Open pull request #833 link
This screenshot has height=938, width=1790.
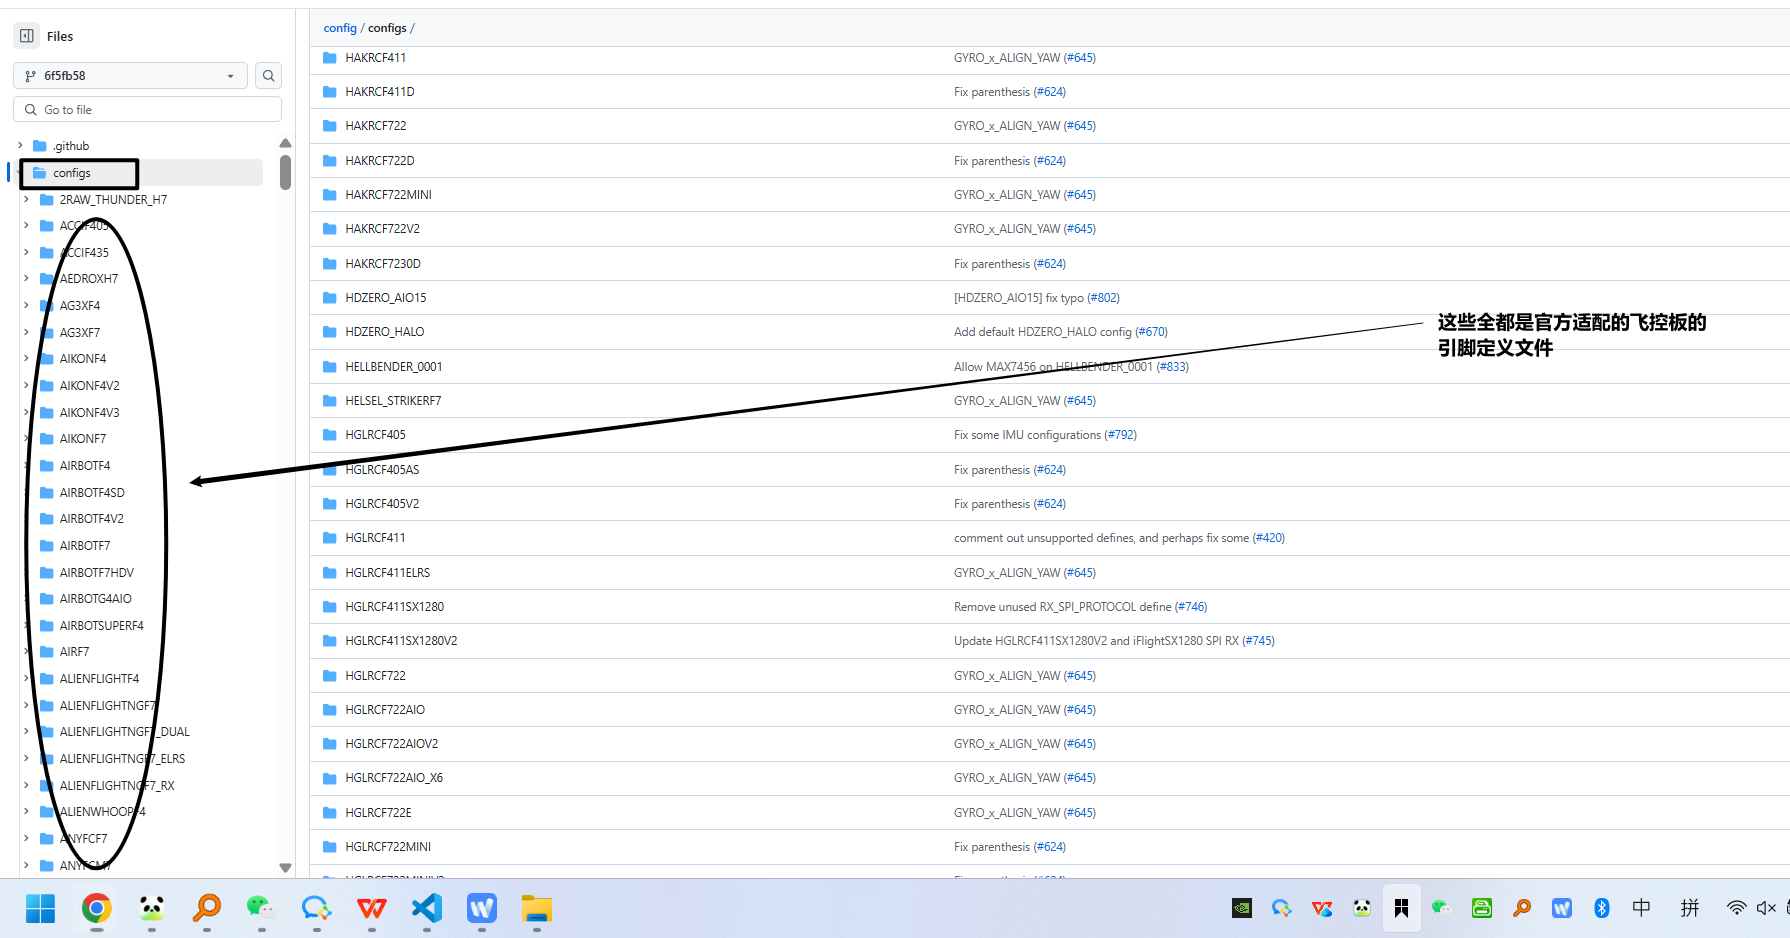[1172, 367]
